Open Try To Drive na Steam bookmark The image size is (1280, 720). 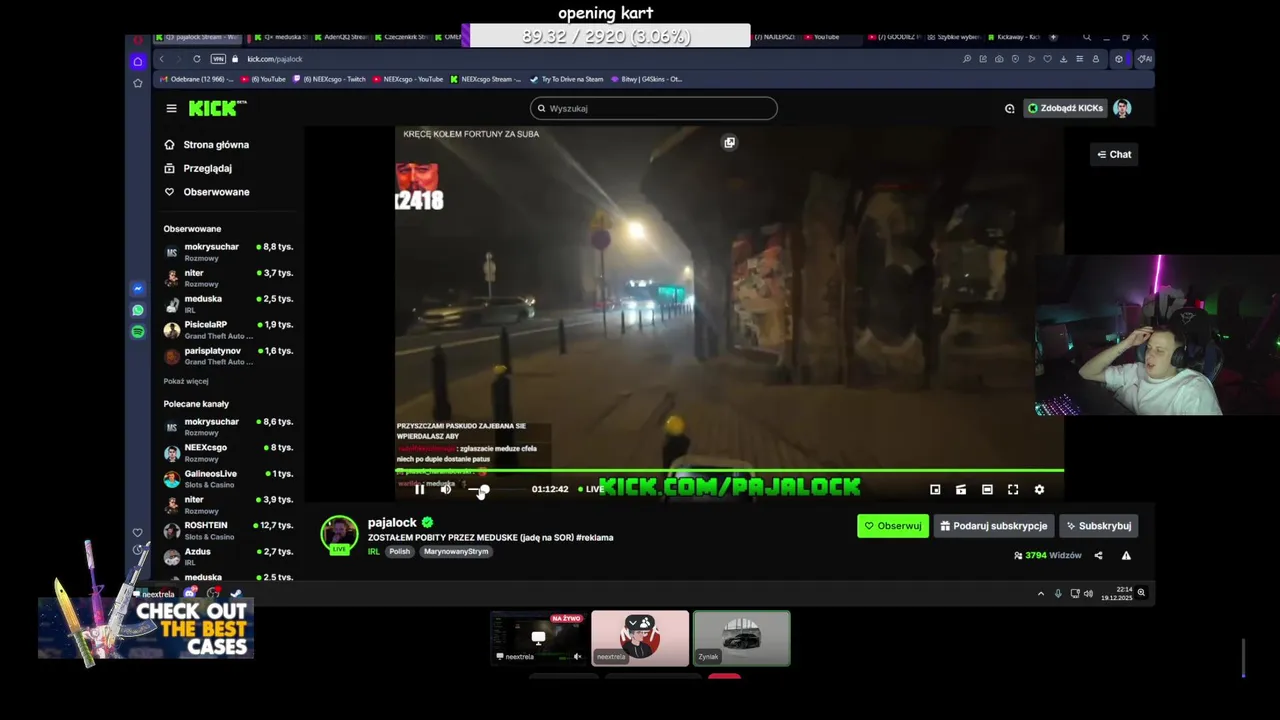coord(566,79)
